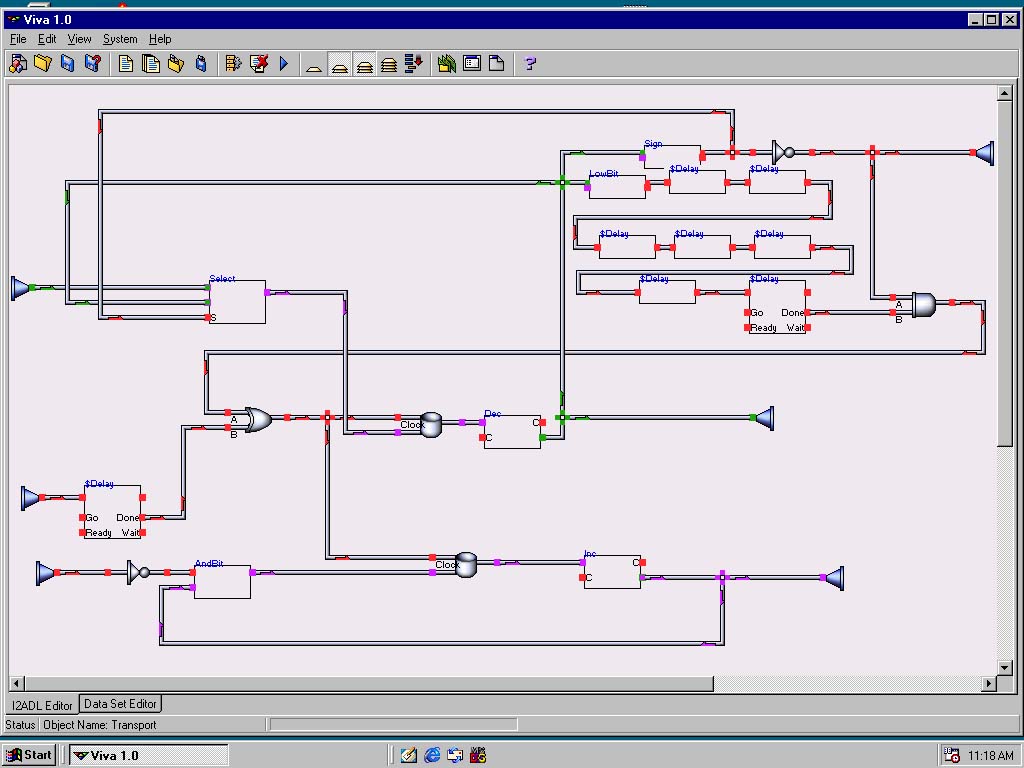1024x768 pixels.
Task: Click the Viva 1.0 taskbar button
Action: 148,755
